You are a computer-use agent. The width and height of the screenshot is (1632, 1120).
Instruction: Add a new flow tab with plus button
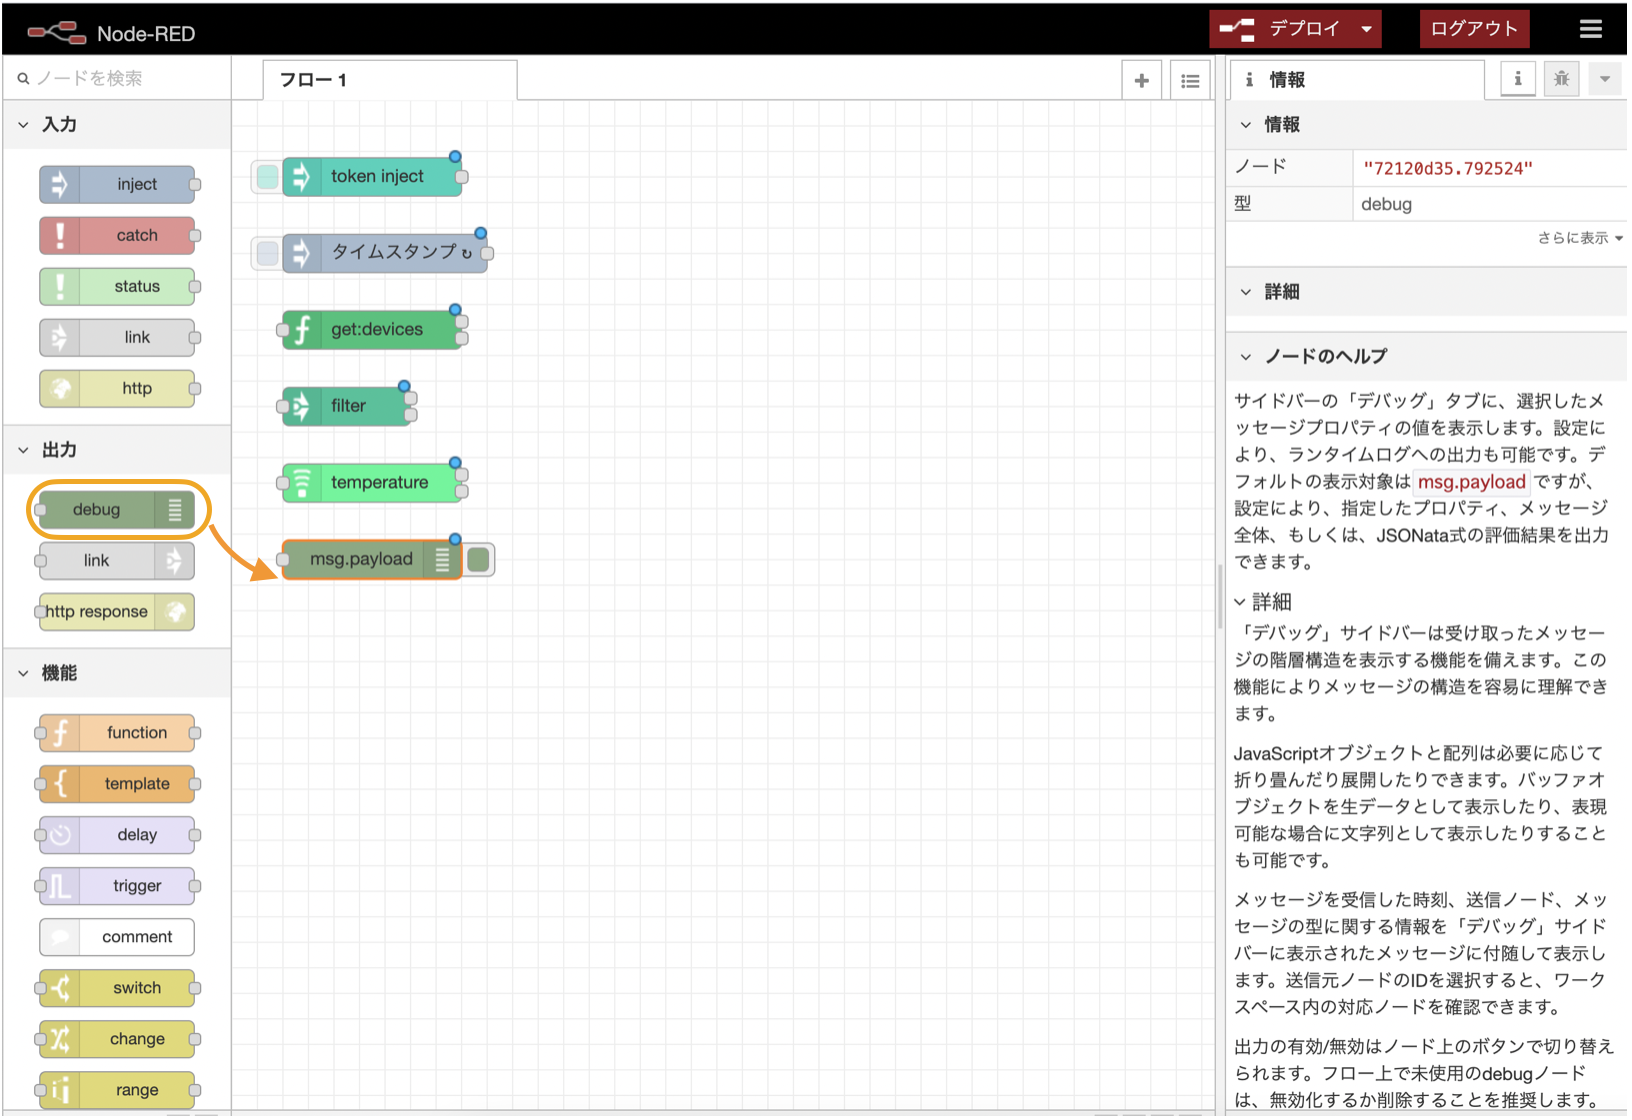[x=1141, y=81]
